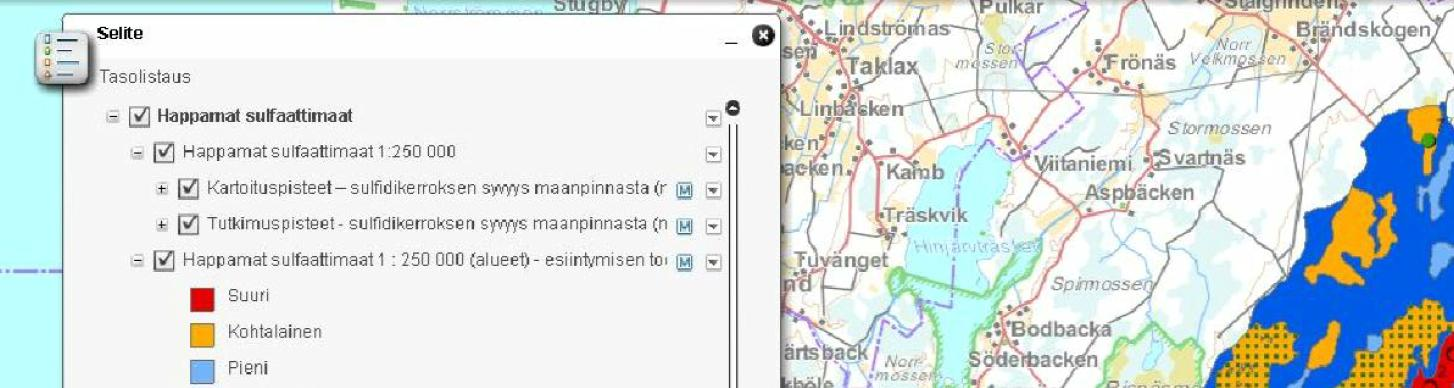Collapse Happamat sulfaattimaat root group

tap(113, 117)
